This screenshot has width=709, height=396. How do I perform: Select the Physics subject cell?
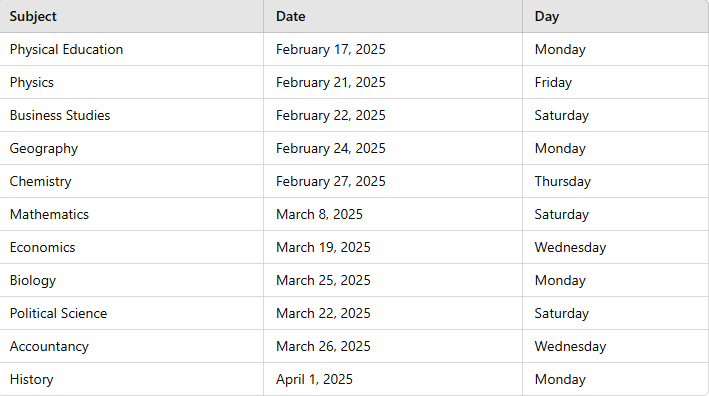point(132,82)
